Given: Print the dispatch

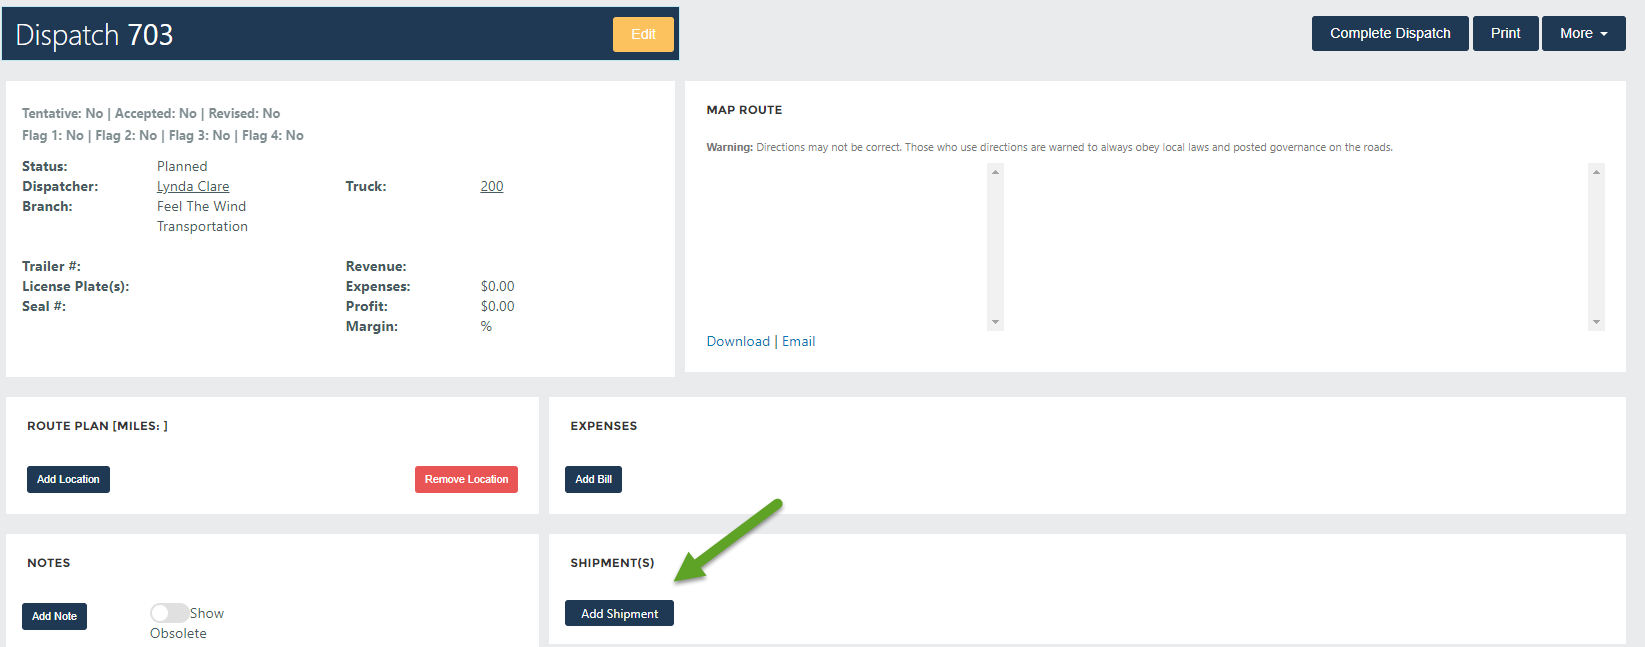Looking at the screenshot, I should (1505, 33).
